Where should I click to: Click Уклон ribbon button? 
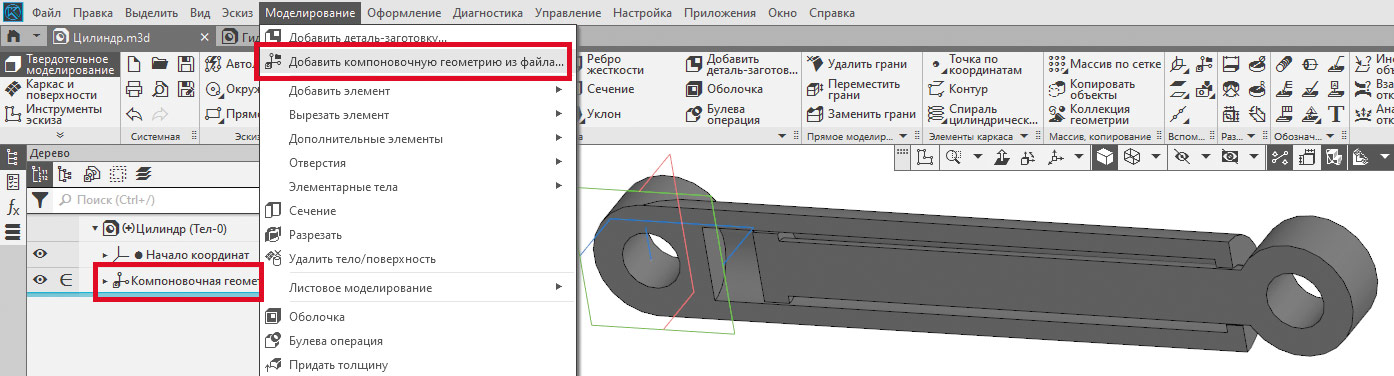[x=604, y=114]
